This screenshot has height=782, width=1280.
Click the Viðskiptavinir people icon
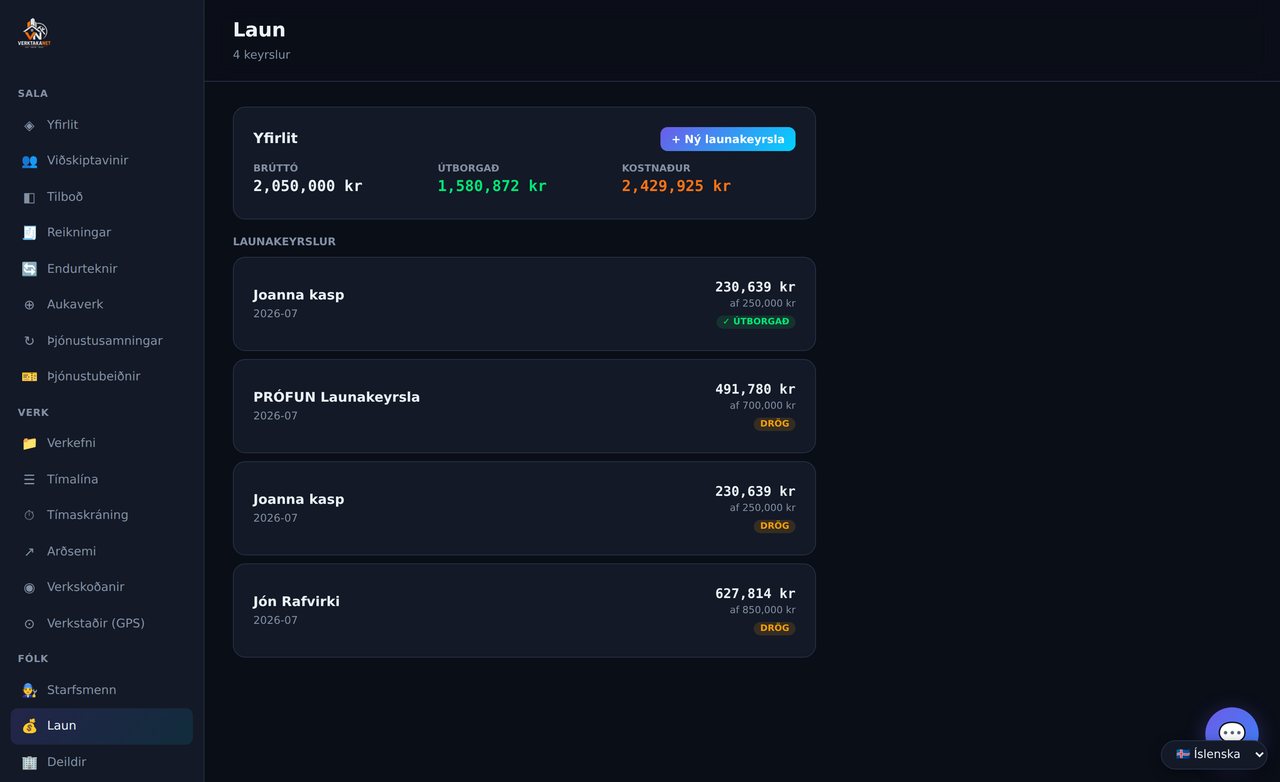click(x=29, y=161)
